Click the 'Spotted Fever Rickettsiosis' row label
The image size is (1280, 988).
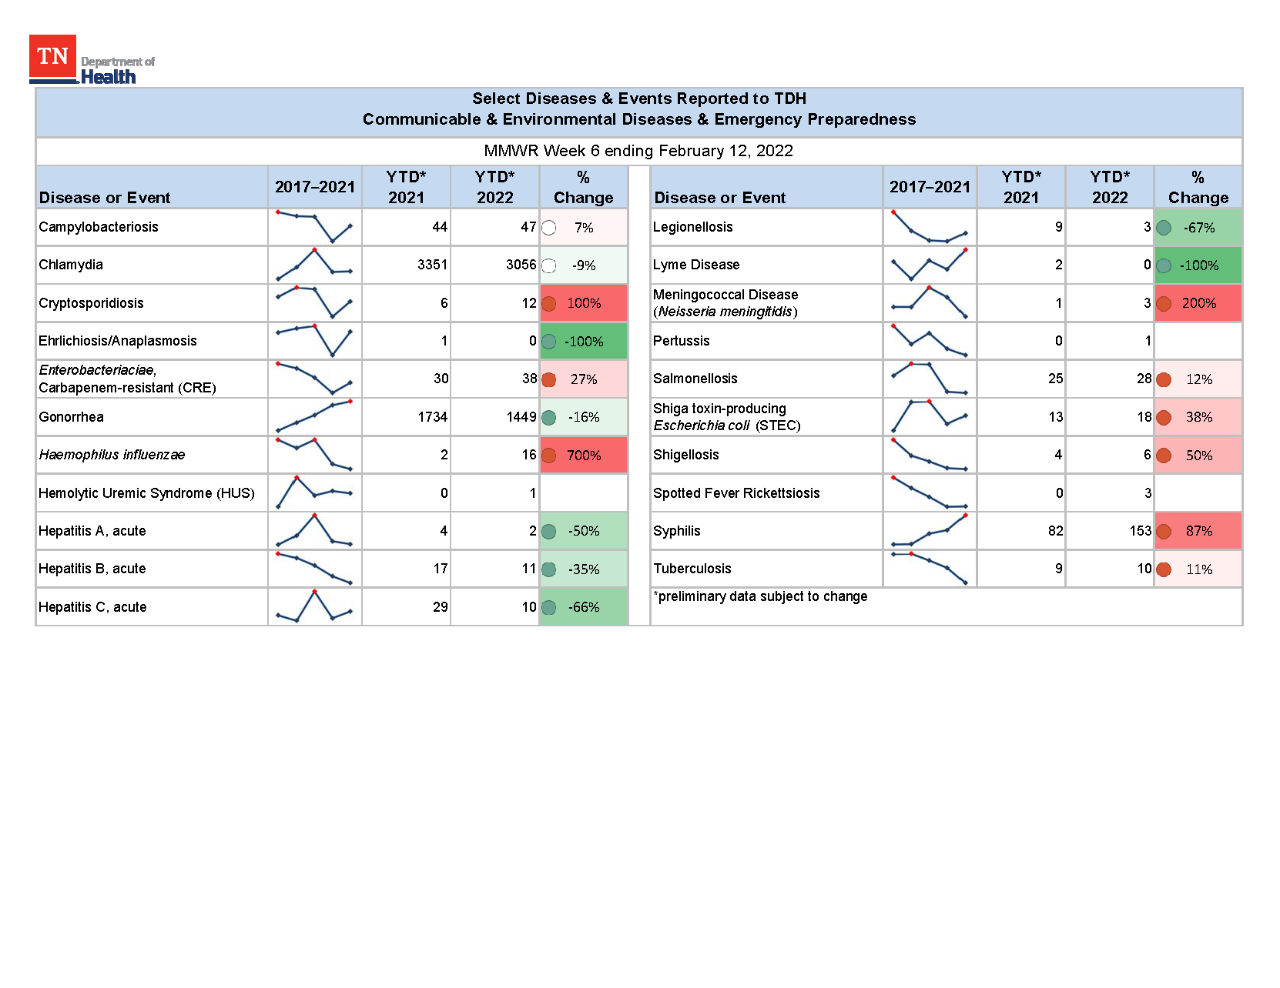736,493
